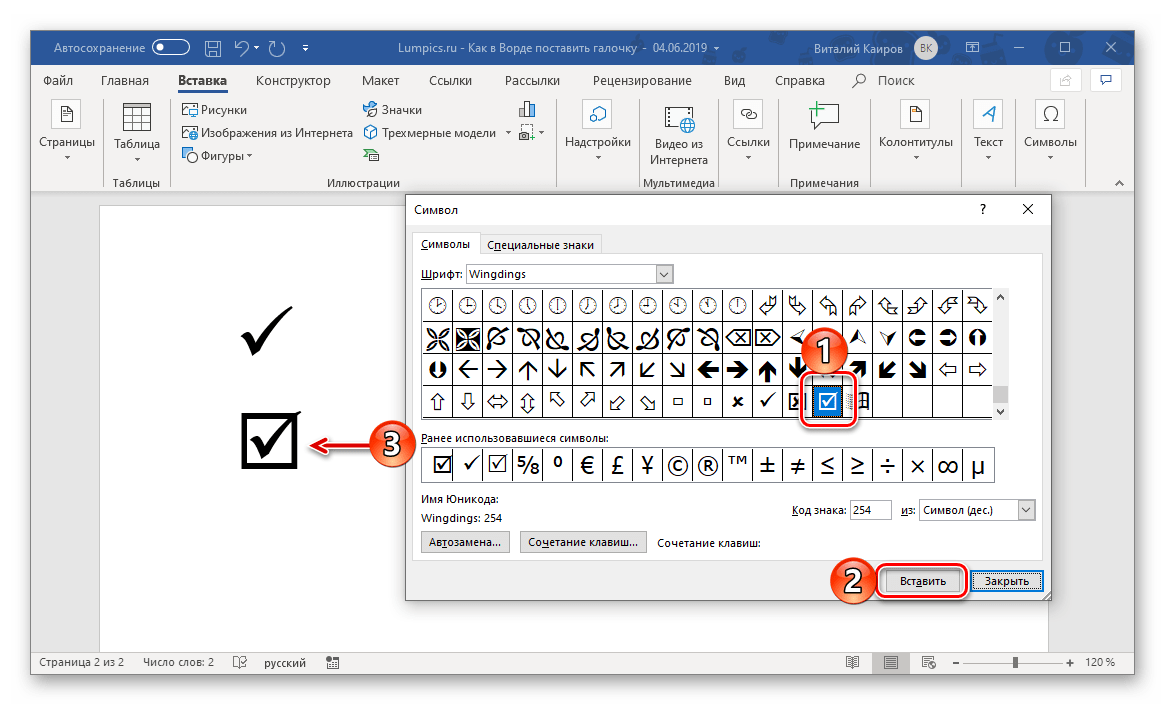Select the up-down outlined arrow symbol in grid
Viewport: 1165px width, 705px height.
coord(528,401)
